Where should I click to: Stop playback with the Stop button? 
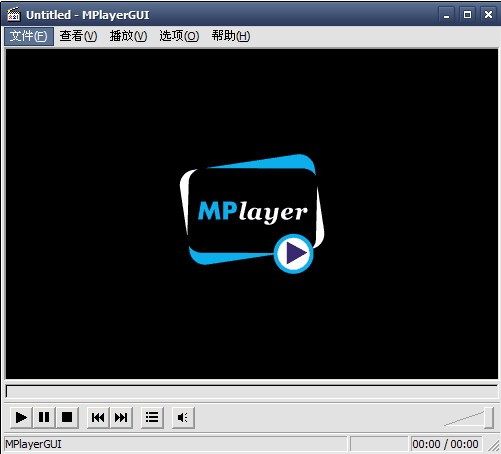click(x=67, y=417)
